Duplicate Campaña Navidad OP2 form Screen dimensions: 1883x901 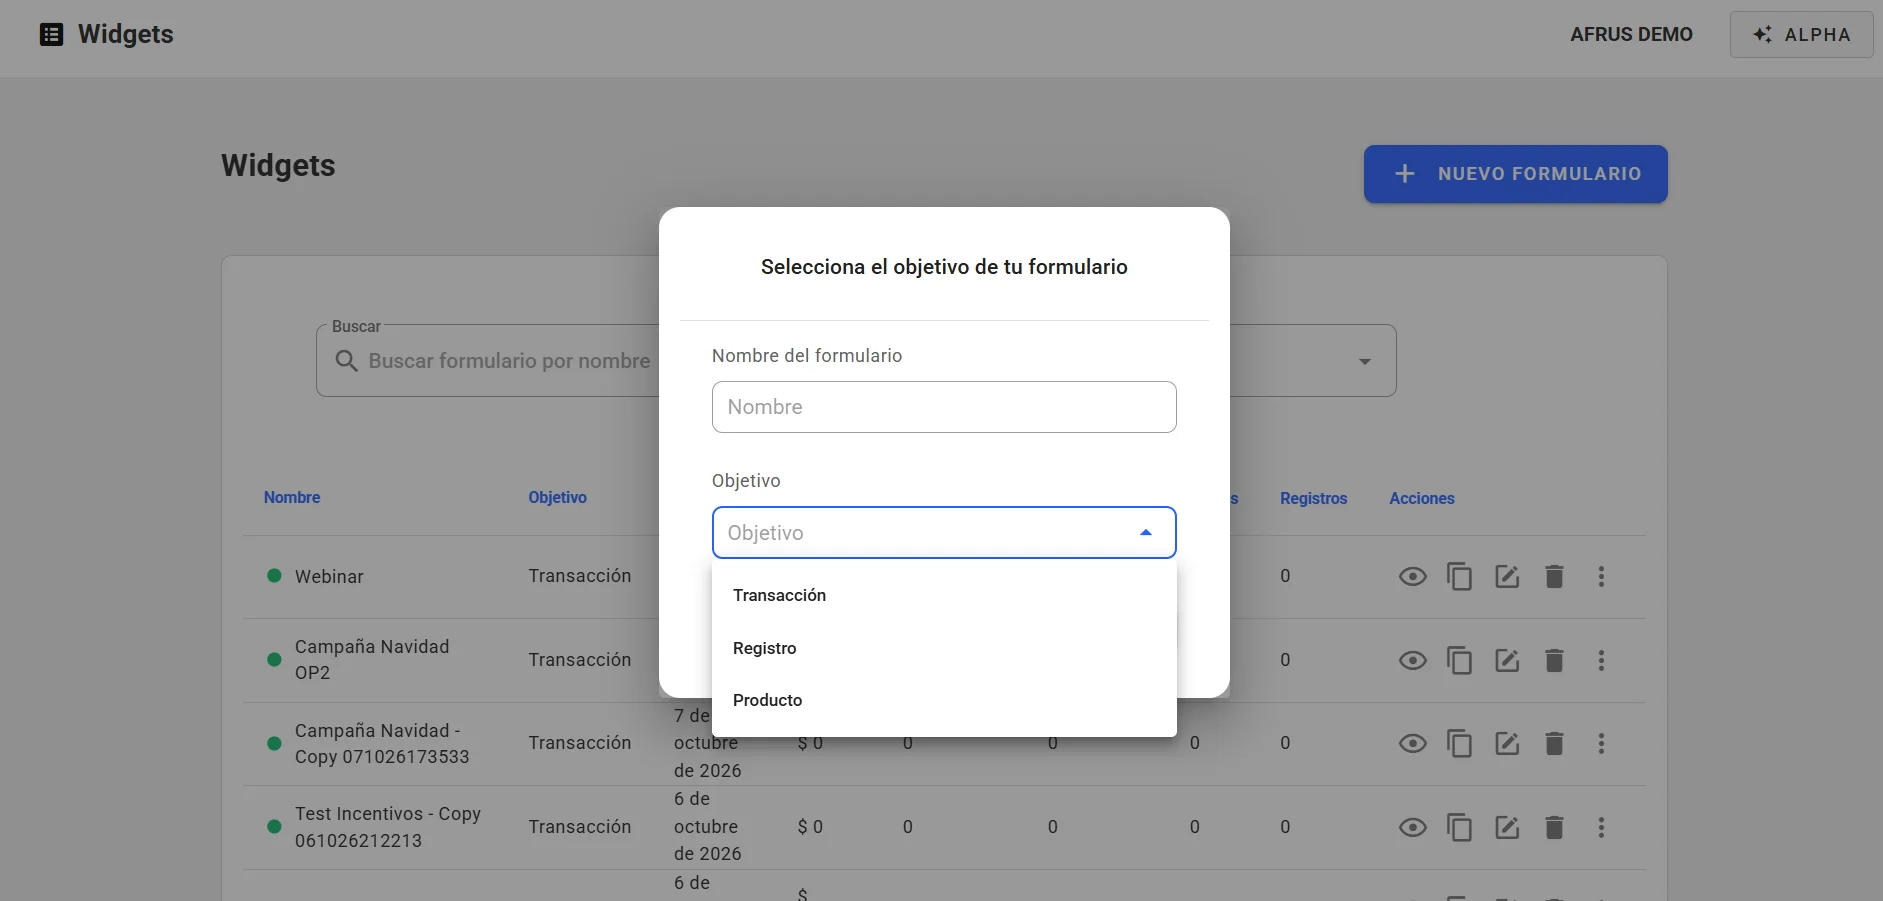tap(1459, 660)
